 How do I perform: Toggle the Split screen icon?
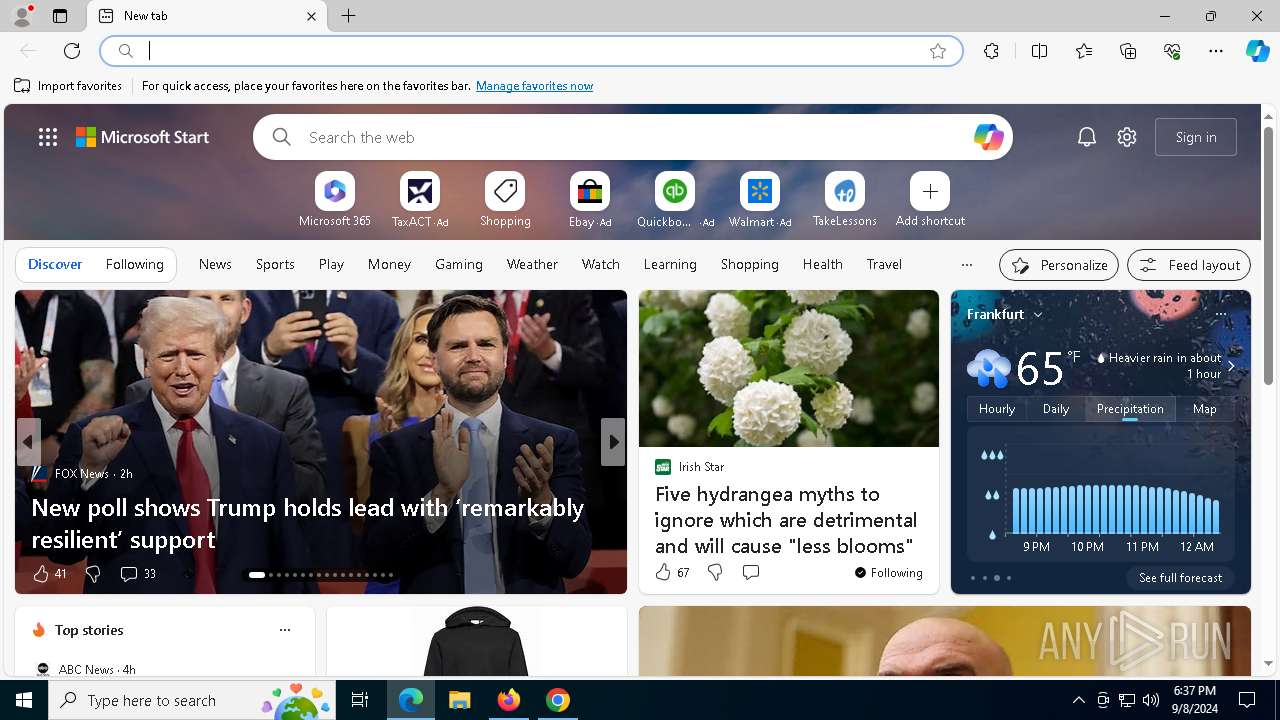tap(1039, 51)
